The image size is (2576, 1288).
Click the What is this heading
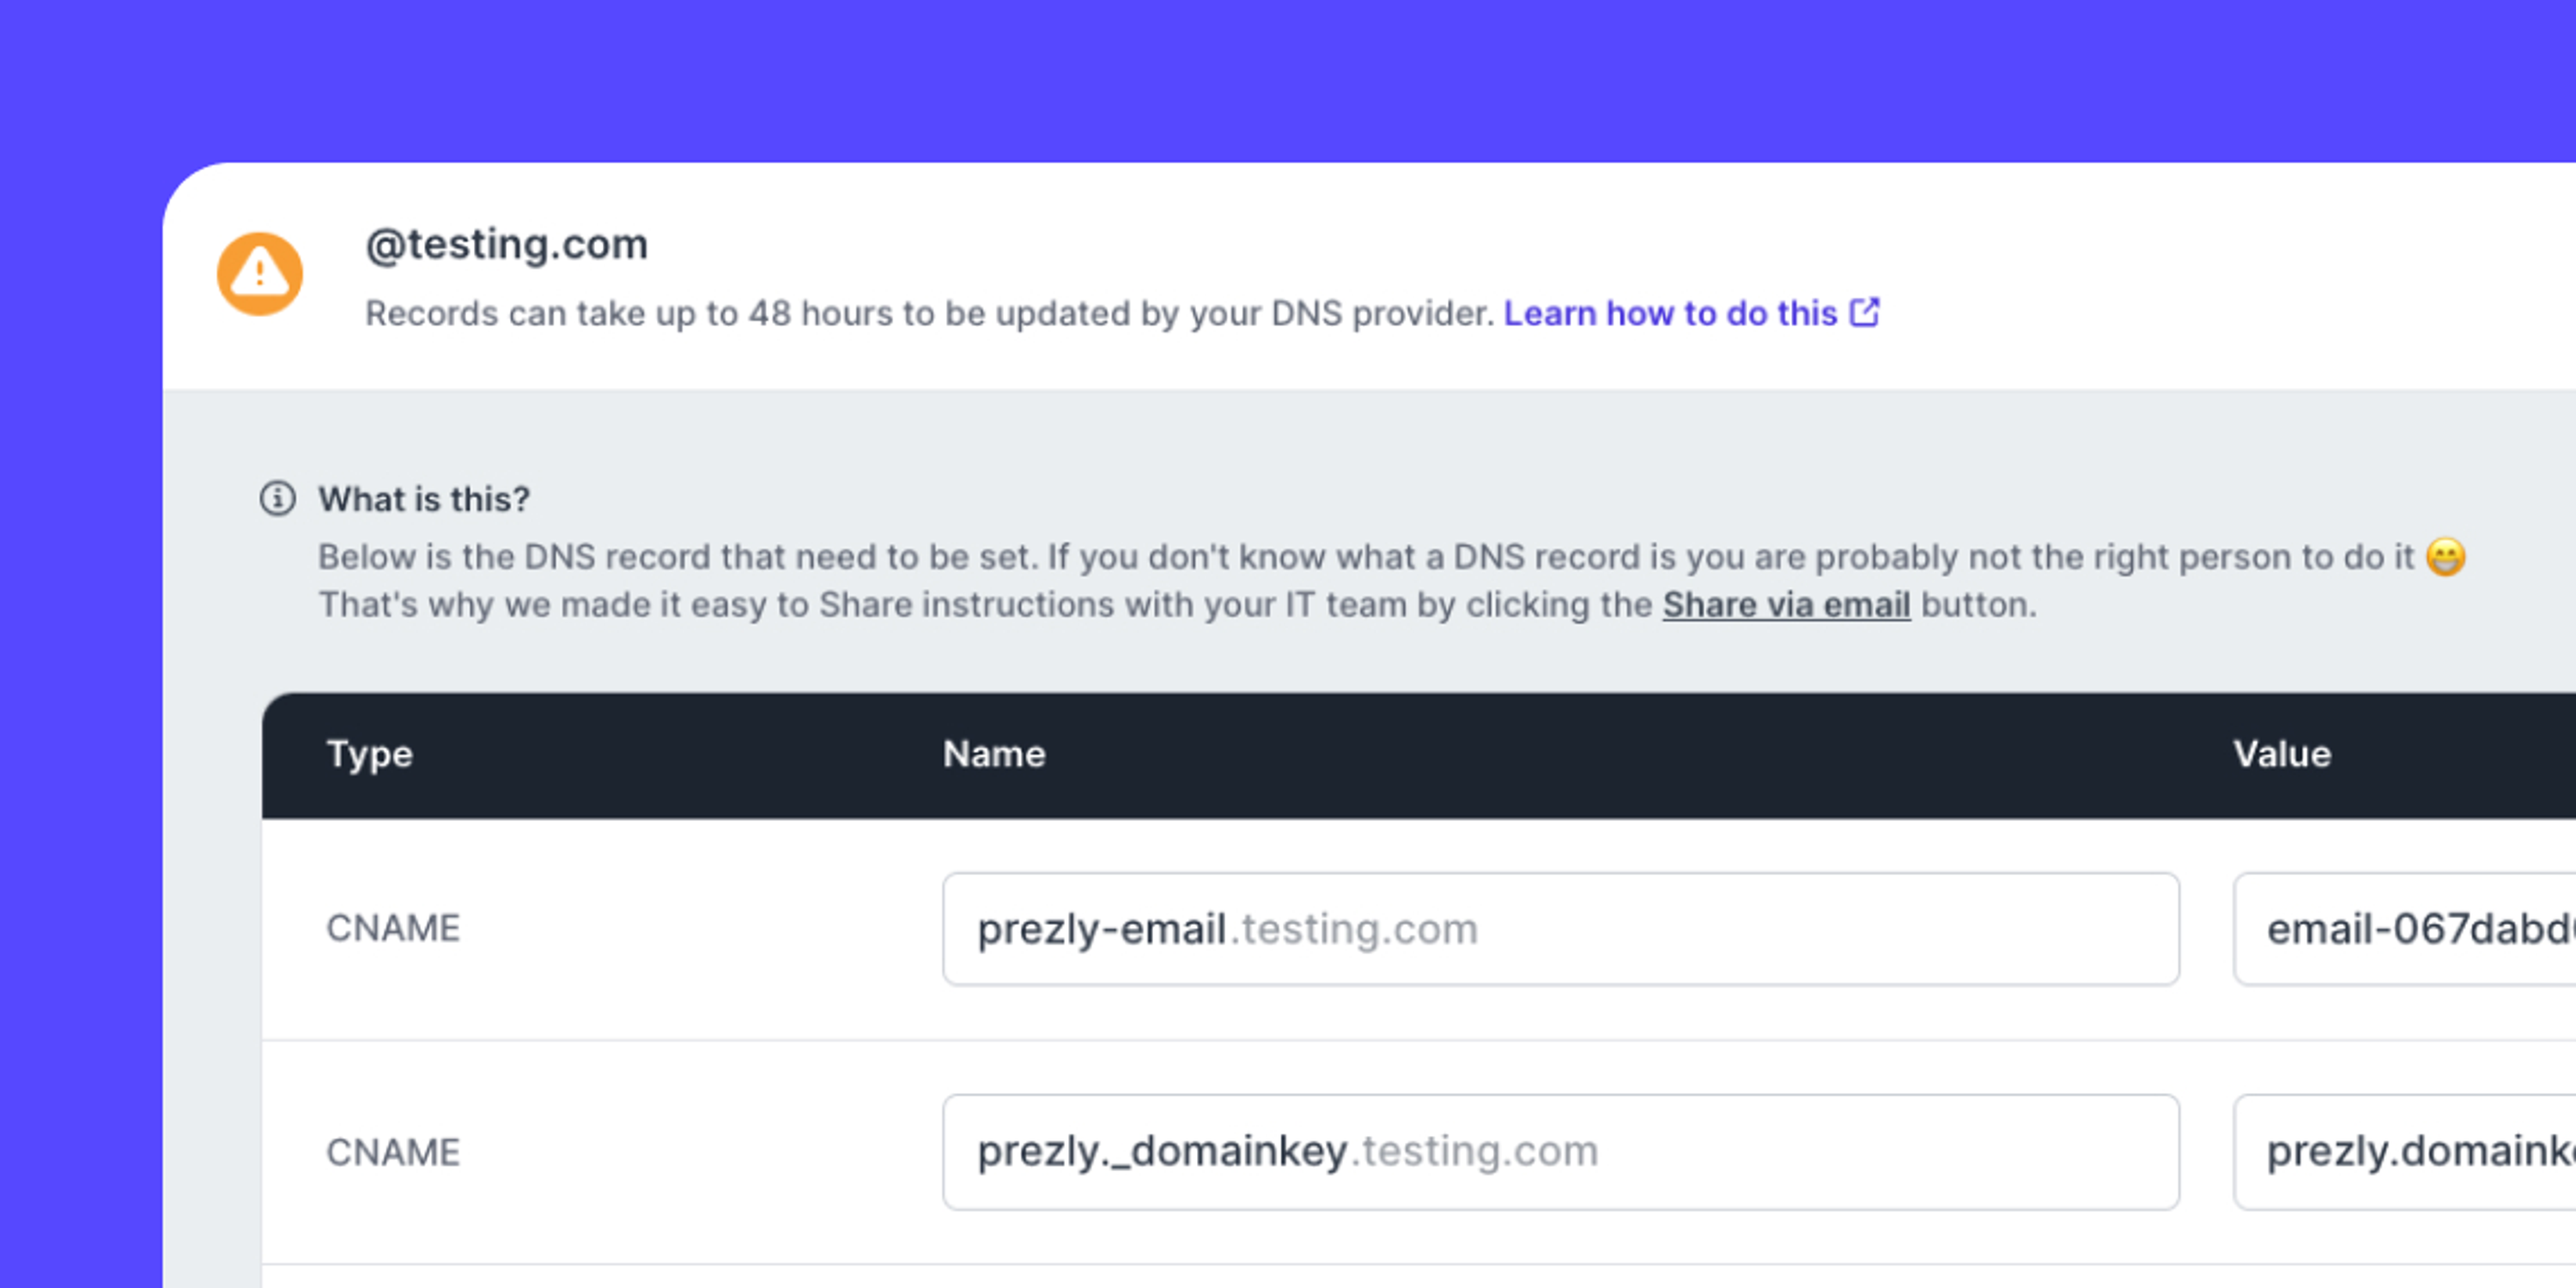tap(423, 498)
